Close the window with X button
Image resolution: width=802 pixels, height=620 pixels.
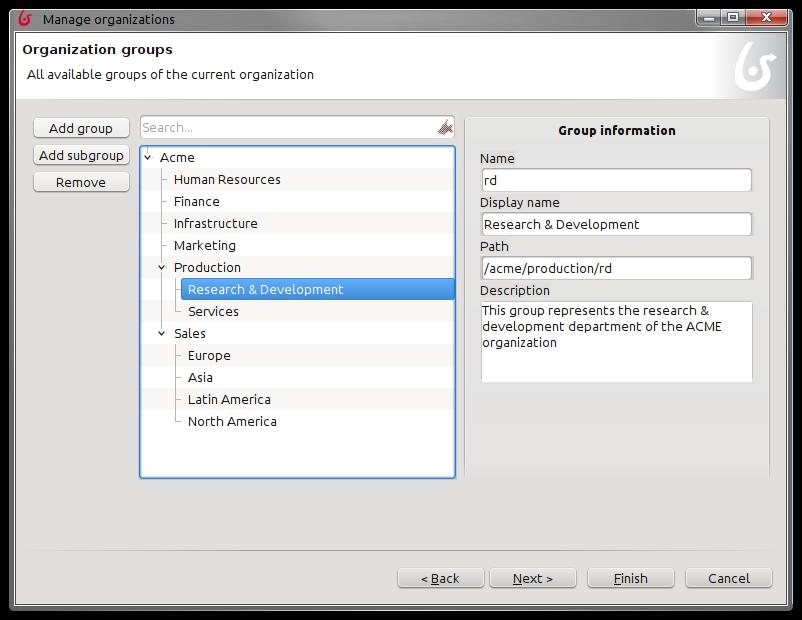click(x=766, y=17)
